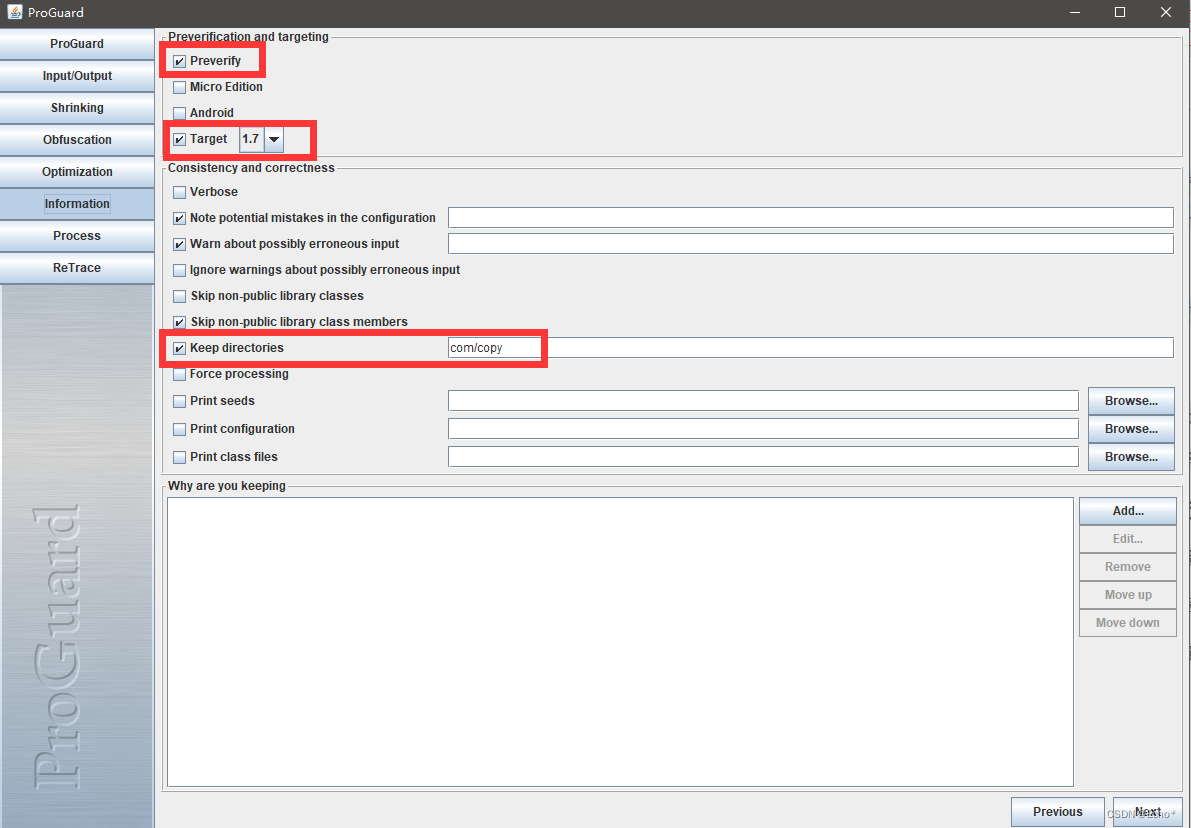
Task: Click the Move down button
Action: pyautogui.click(x=1128, y=624)
